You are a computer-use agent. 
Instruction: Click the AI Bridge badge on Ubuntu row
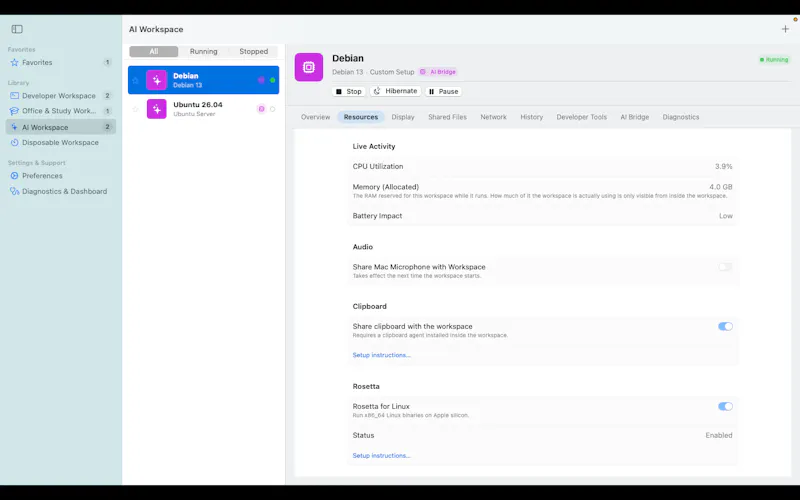click(x=261, y=109)
